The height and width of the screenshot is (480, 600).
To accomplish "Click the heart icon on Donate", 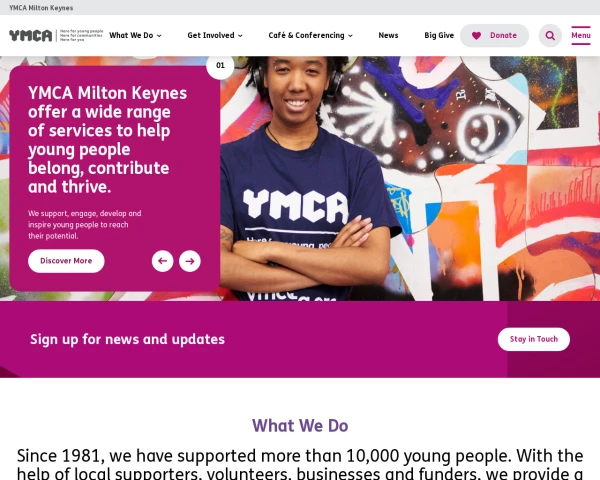I will pos(476,36).
